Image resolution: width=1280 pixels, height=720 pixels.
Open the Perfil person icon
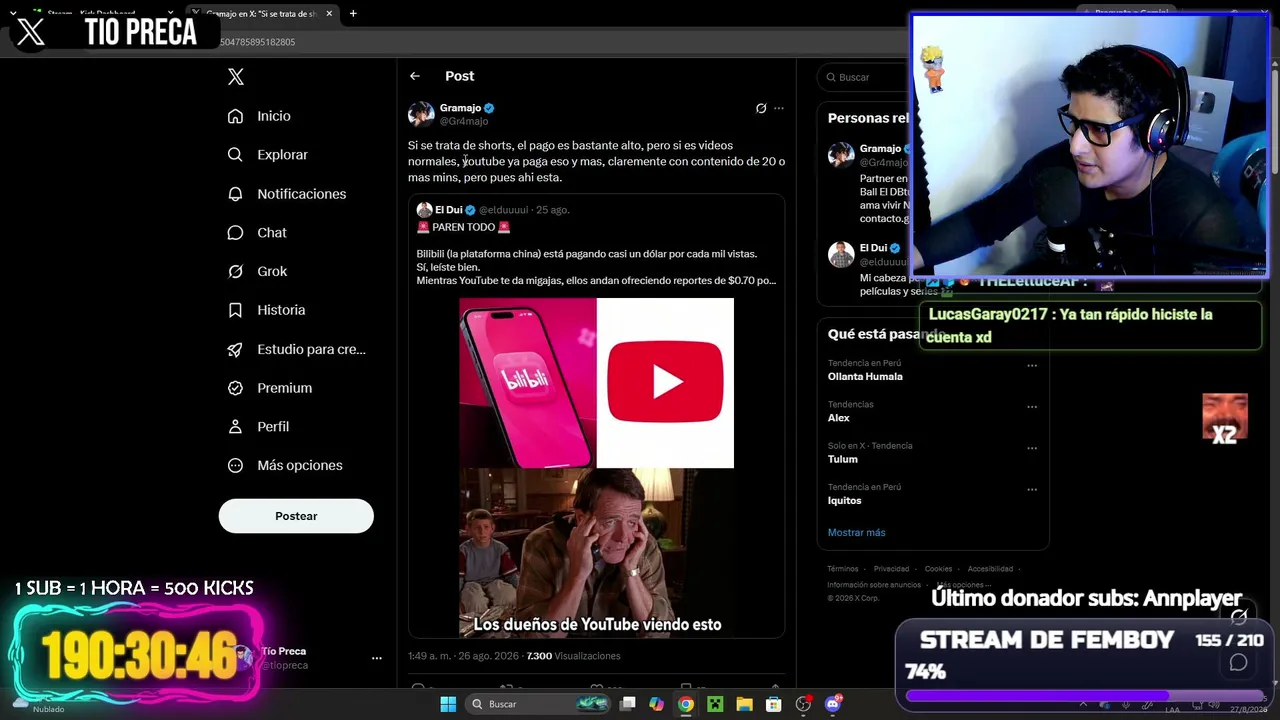tap(235, 427)
